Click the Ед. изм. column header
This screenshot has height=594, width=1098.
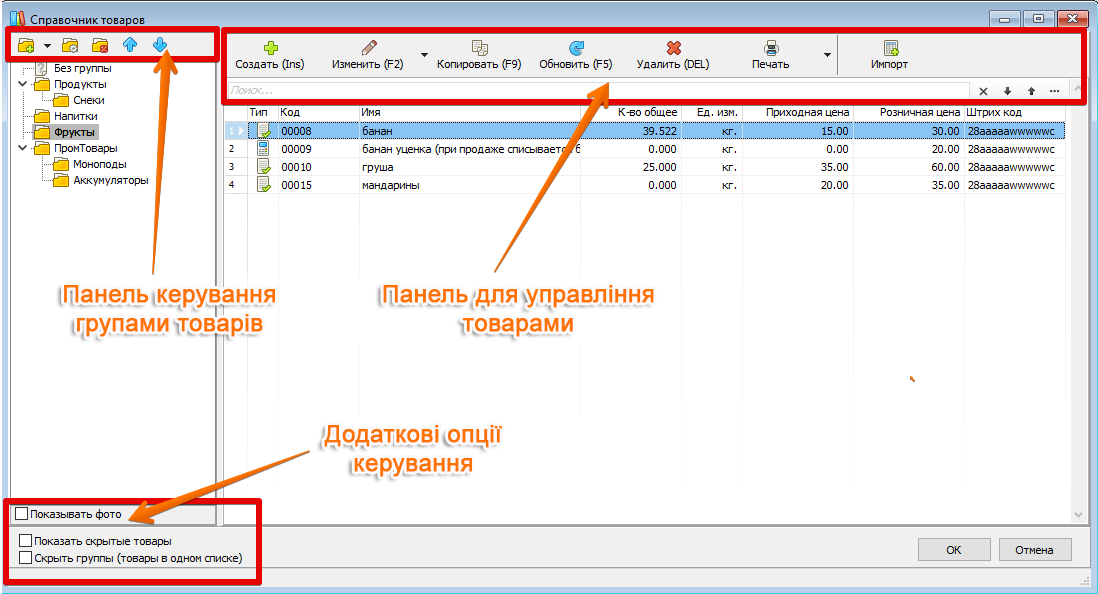[711, 112]
